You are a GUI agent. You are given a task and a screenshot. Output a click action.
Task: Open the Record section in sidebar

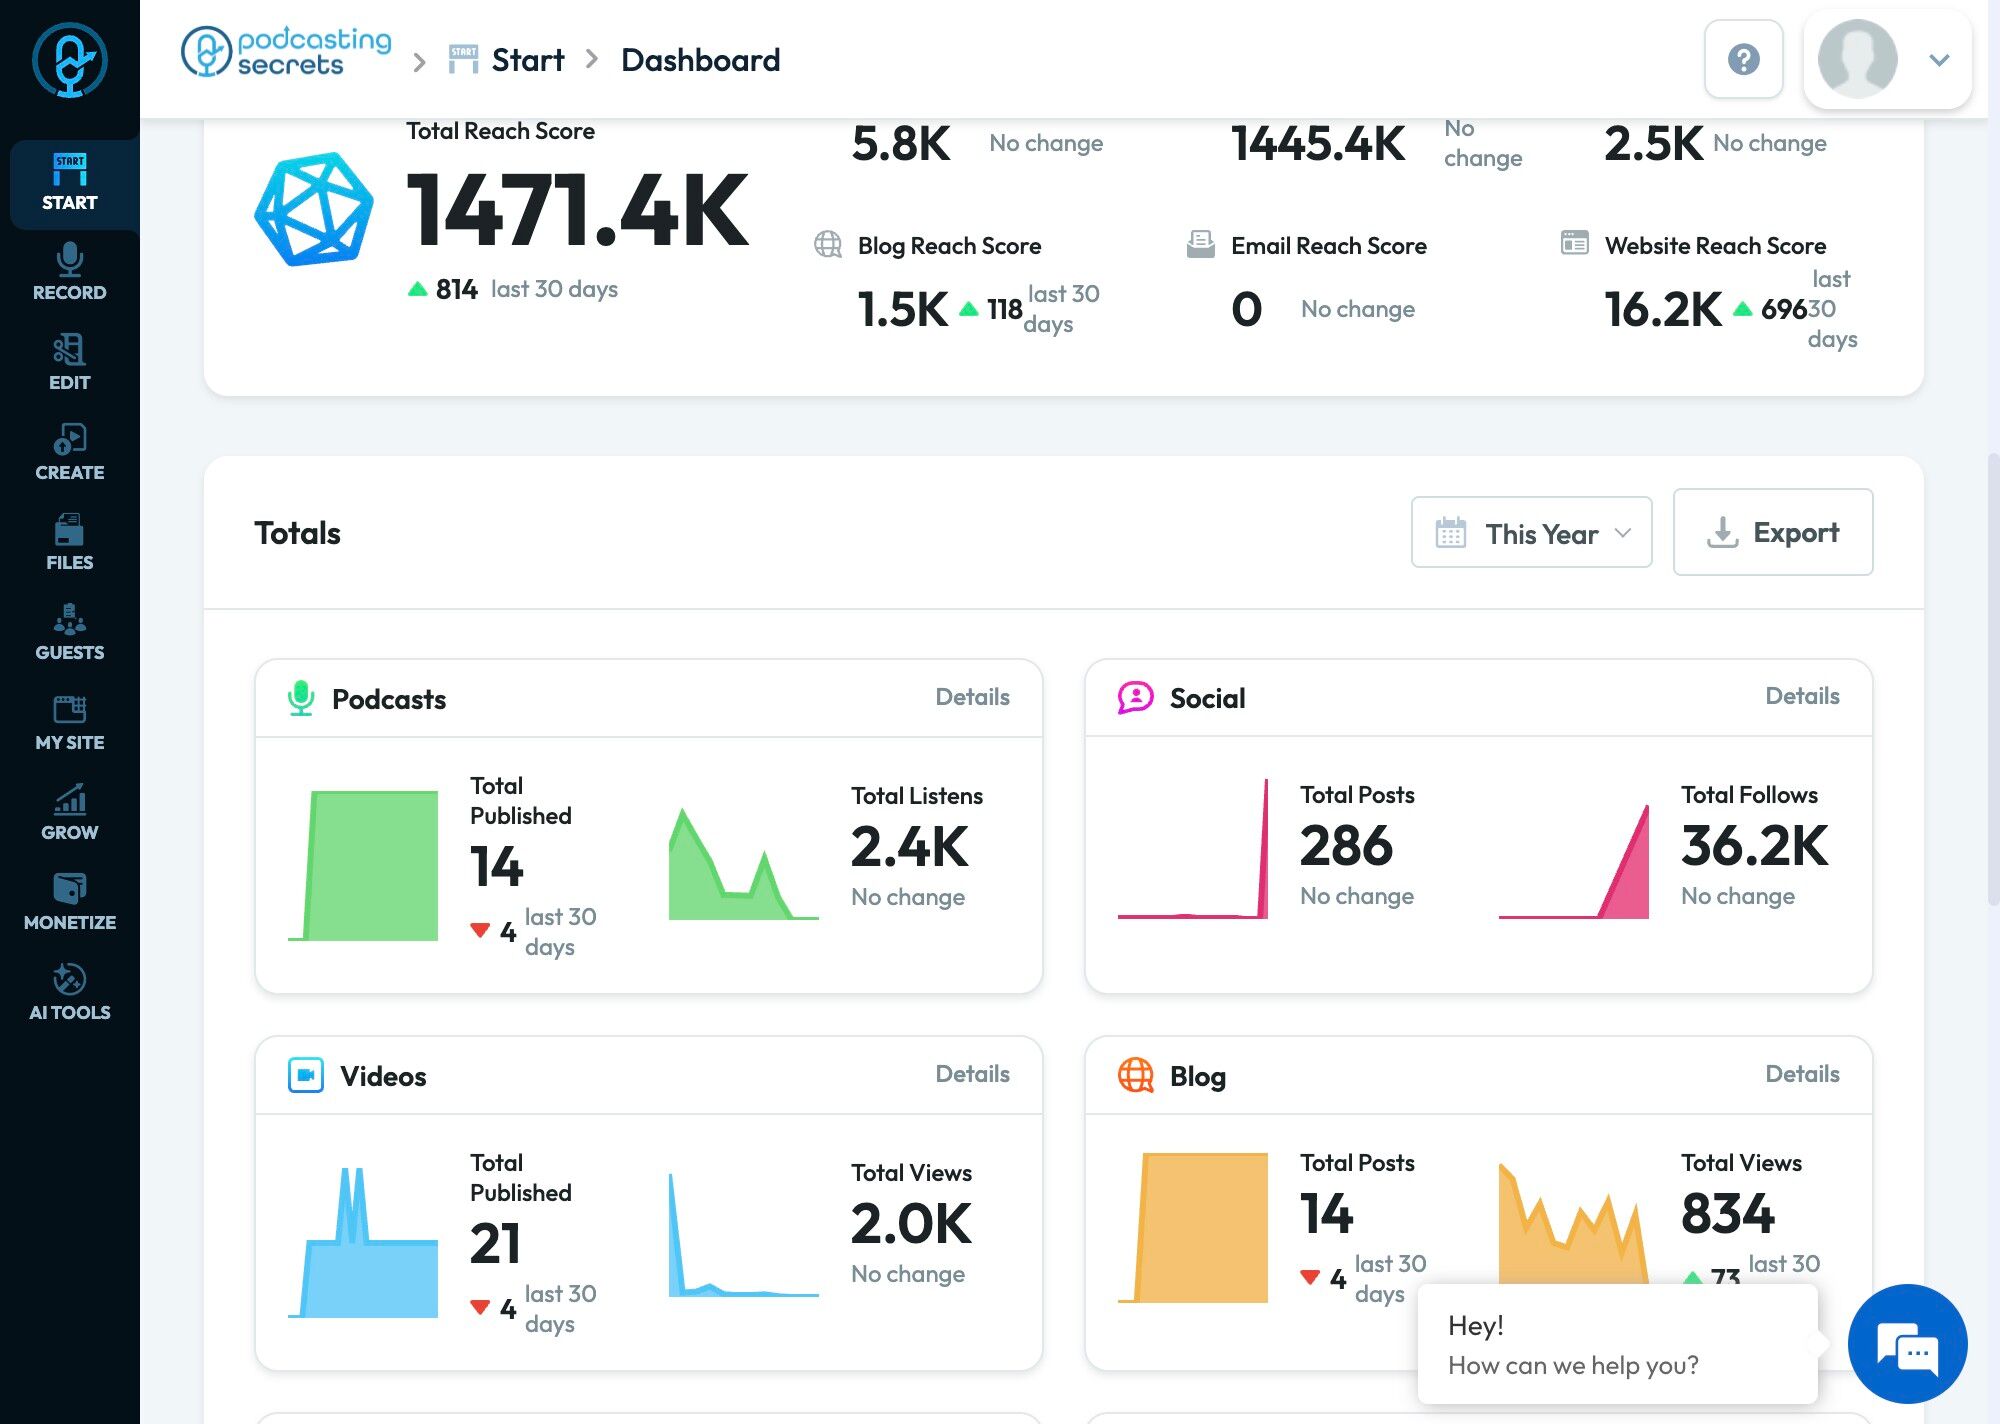69,272
